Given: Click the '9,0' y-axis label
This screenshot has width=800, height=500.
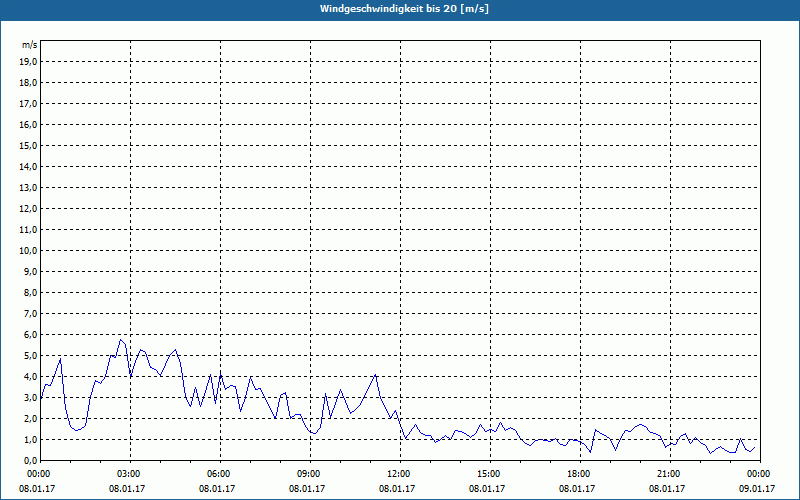Looking at the screenshot, I should [x=30, y=271].
